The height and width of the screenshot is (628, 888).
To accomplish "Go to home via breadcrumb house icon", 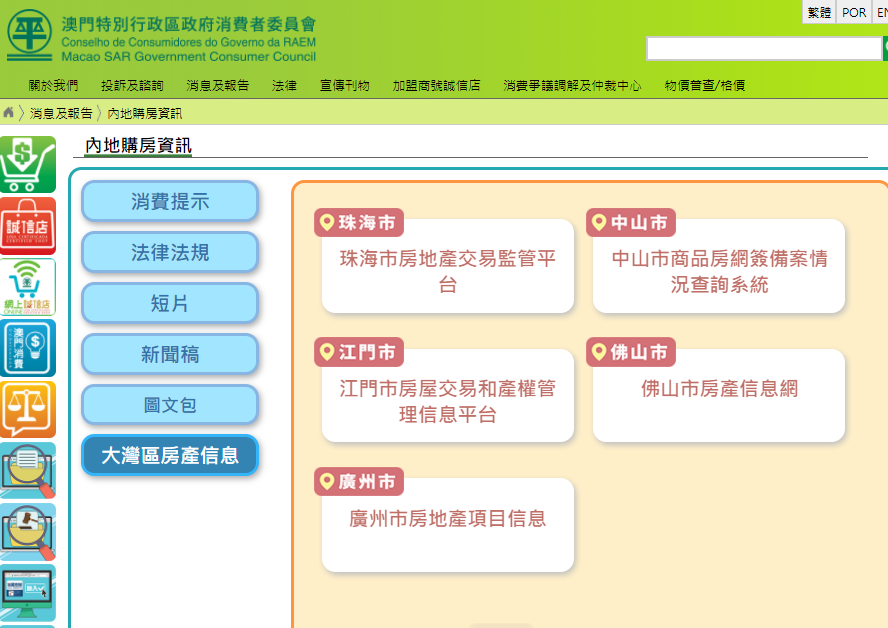I will (x=9, y=112).
